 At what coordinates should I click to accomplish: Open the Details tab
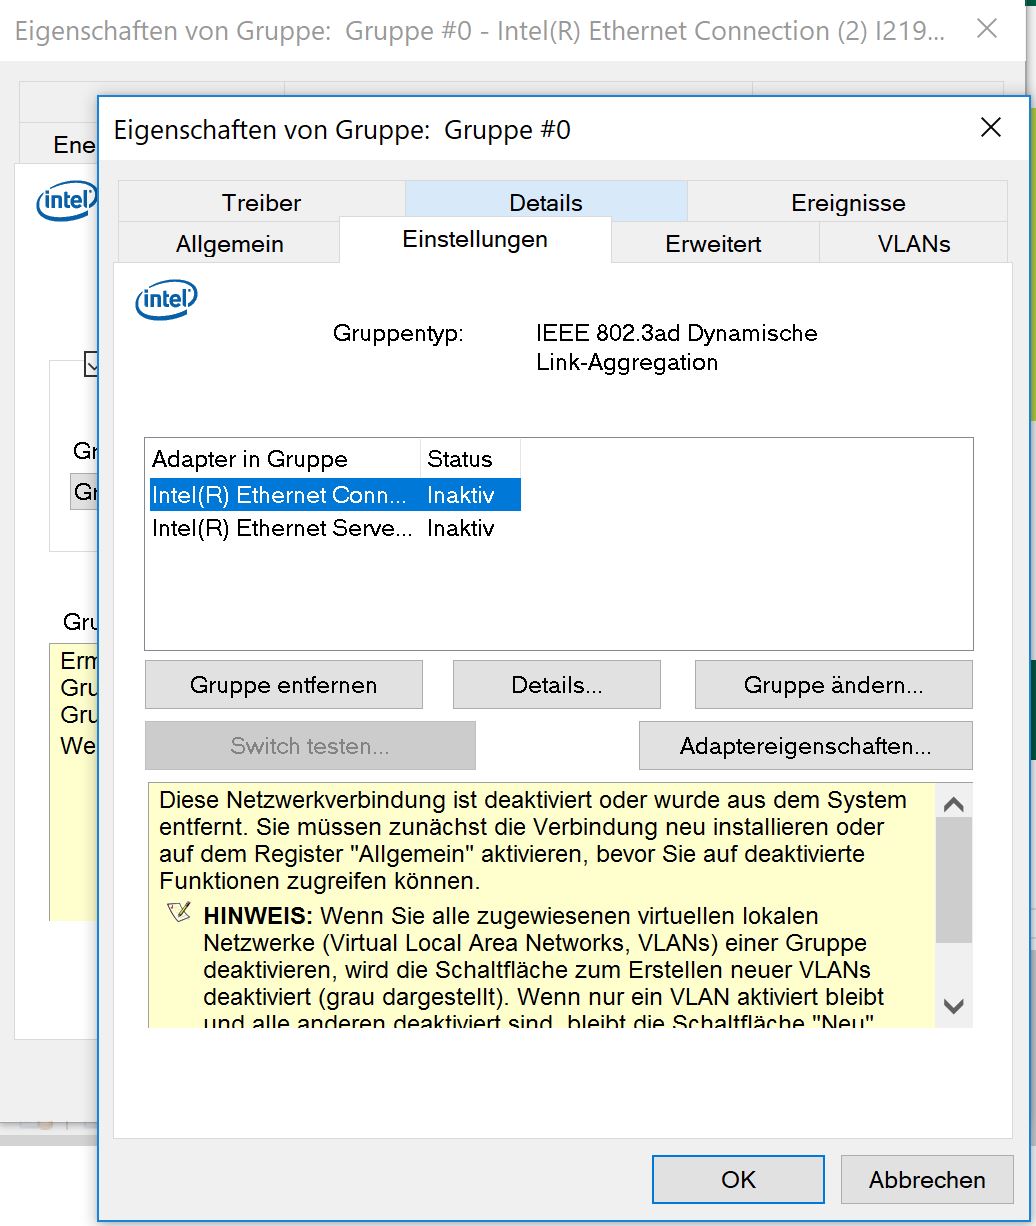[545, 202]
